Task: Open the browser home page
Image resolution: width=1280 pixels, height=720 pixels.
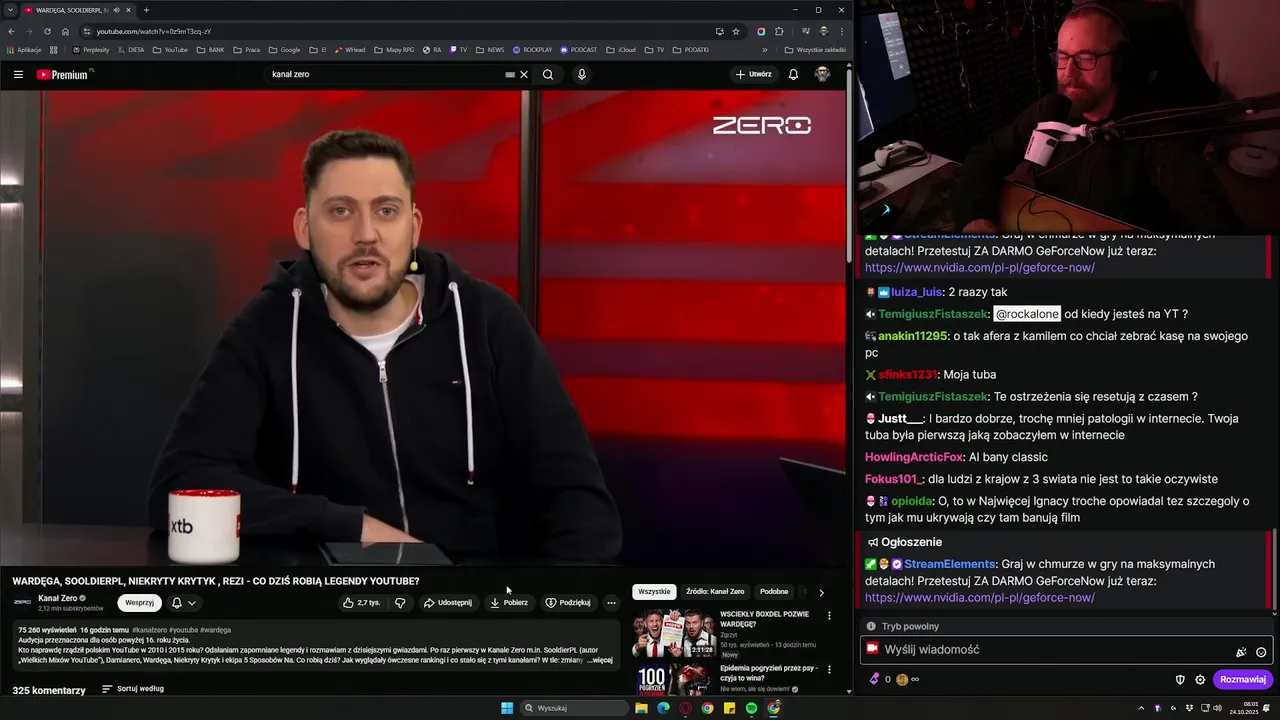Action: click(65, 31)
